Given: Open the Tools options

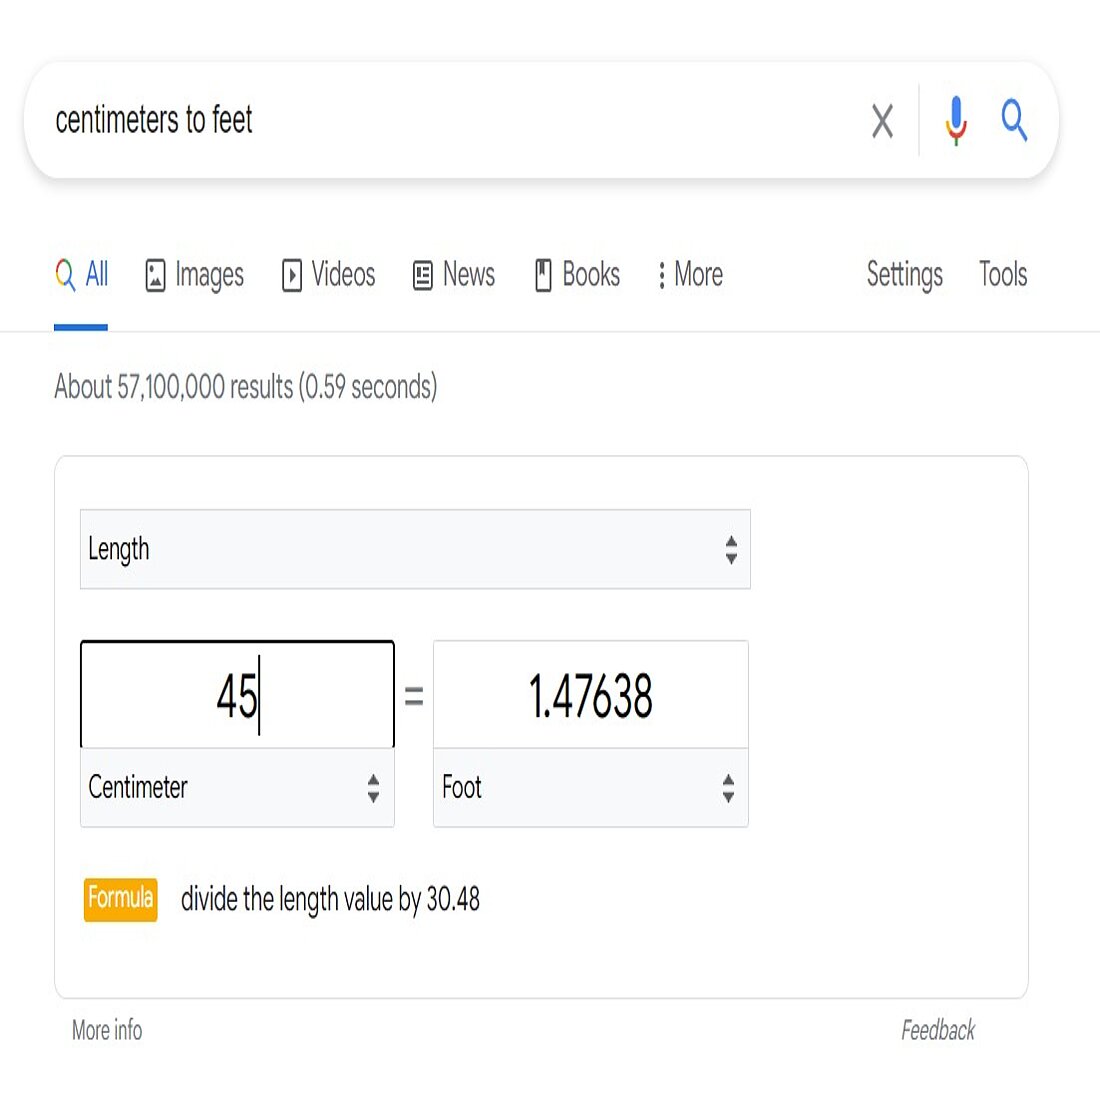Looking at the screenshot, I should coord(1002,275).
